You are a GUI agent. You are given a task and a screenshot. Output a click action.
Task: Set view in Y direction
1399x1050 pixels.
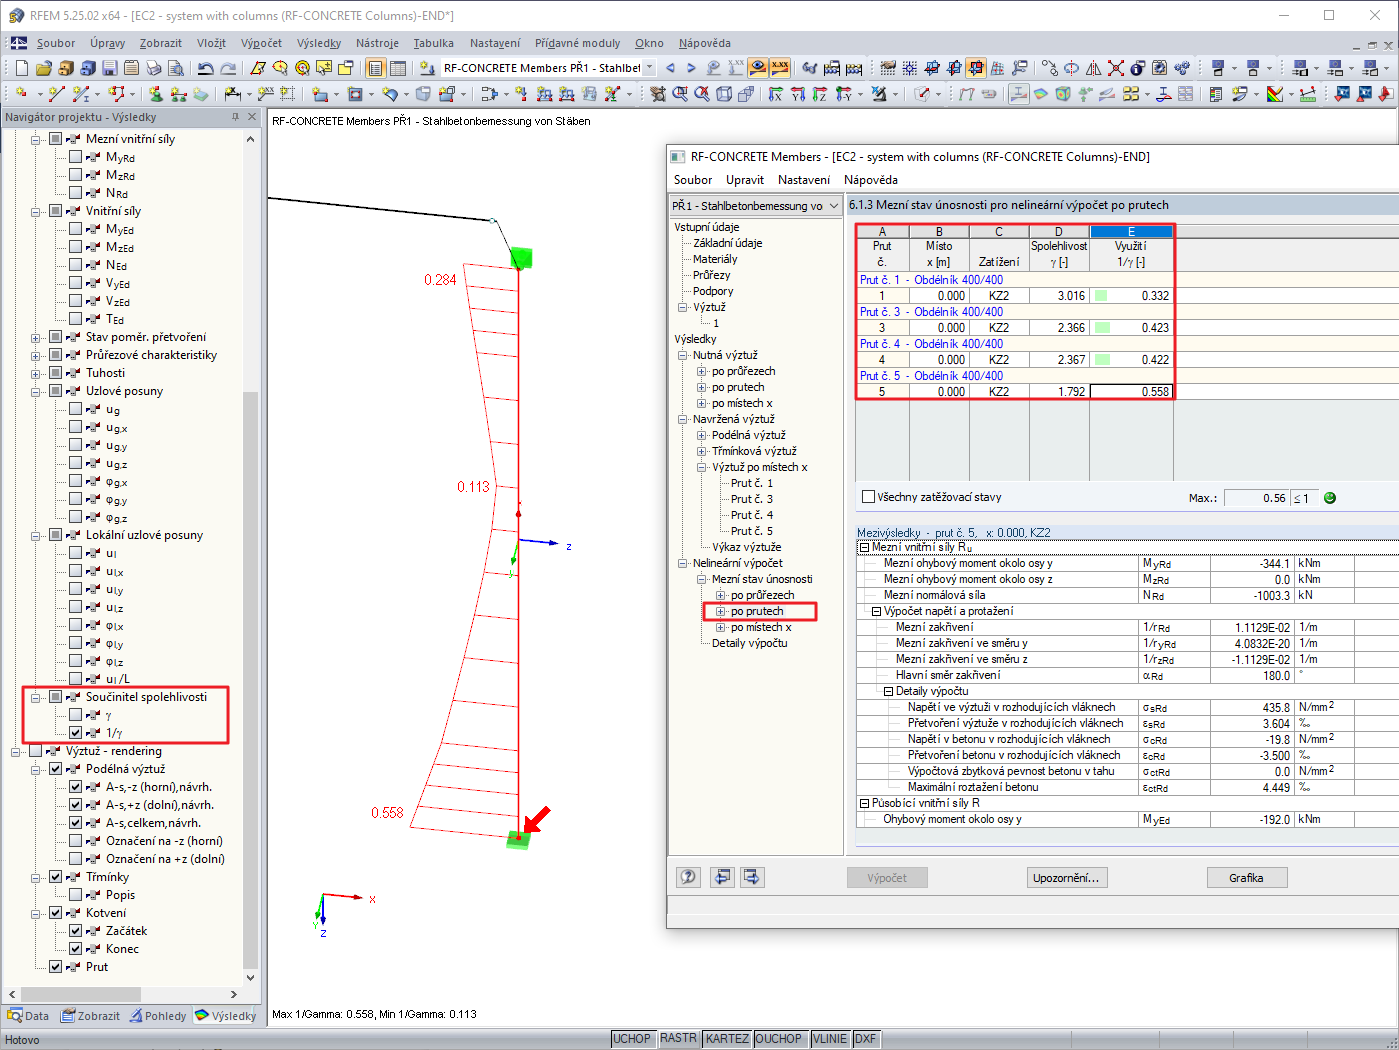(798, 94)
